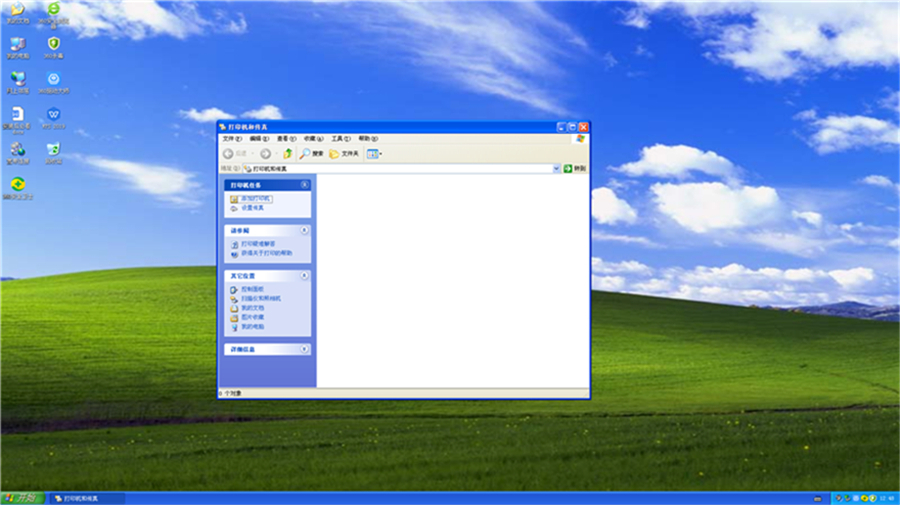Click the window title bar printer icon
The image size is (900, 505).
pyautogui.click(x=223, y=127)
